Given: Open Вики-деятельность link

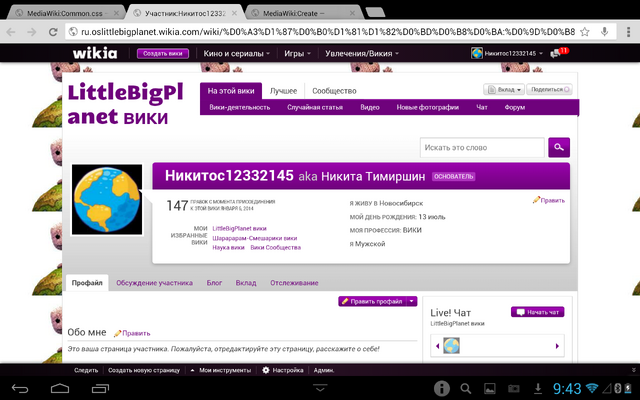Looking at the screenshot, I should click(240, 107).
